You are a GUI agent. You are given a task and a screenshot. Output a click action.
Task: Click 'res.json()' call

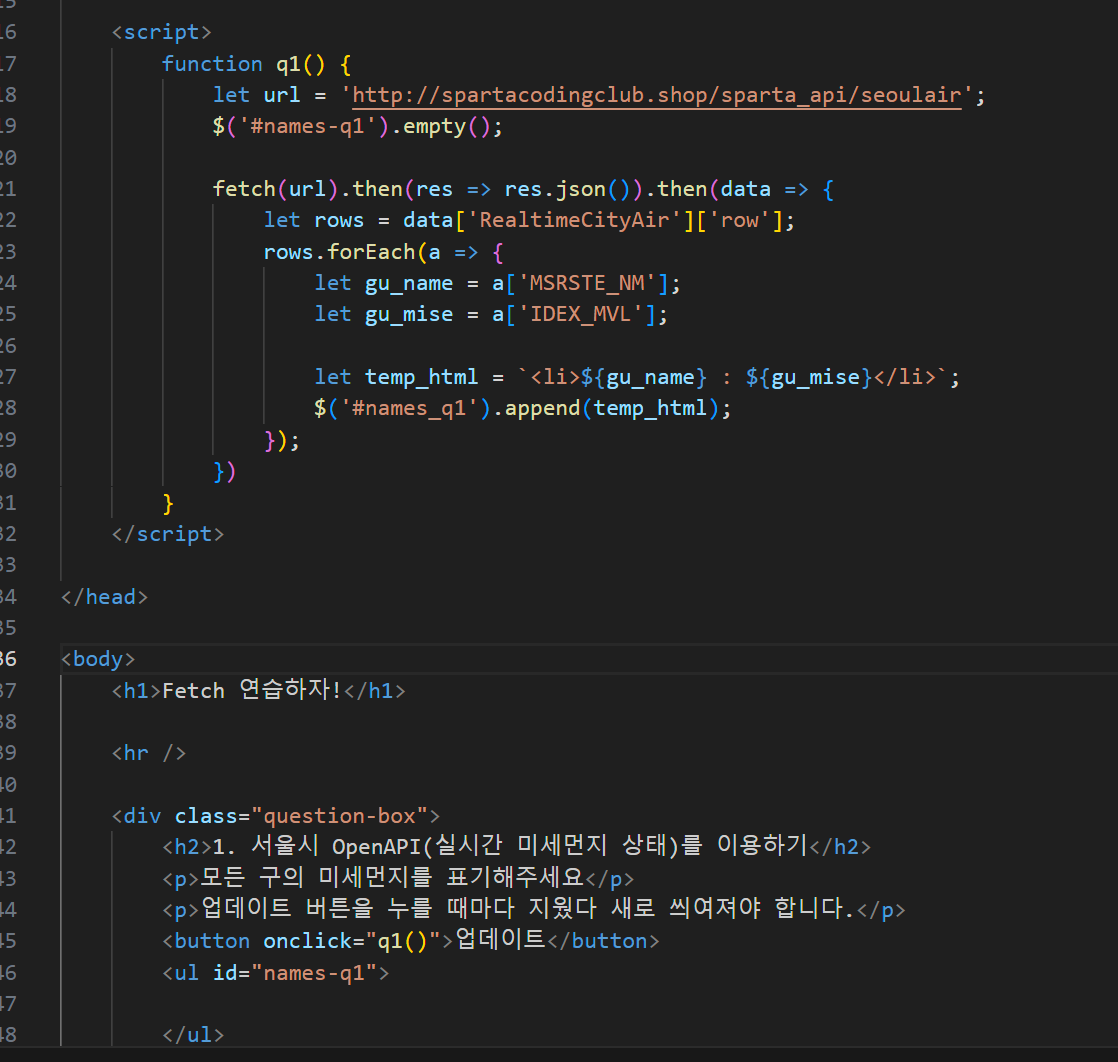coord(568,189)
